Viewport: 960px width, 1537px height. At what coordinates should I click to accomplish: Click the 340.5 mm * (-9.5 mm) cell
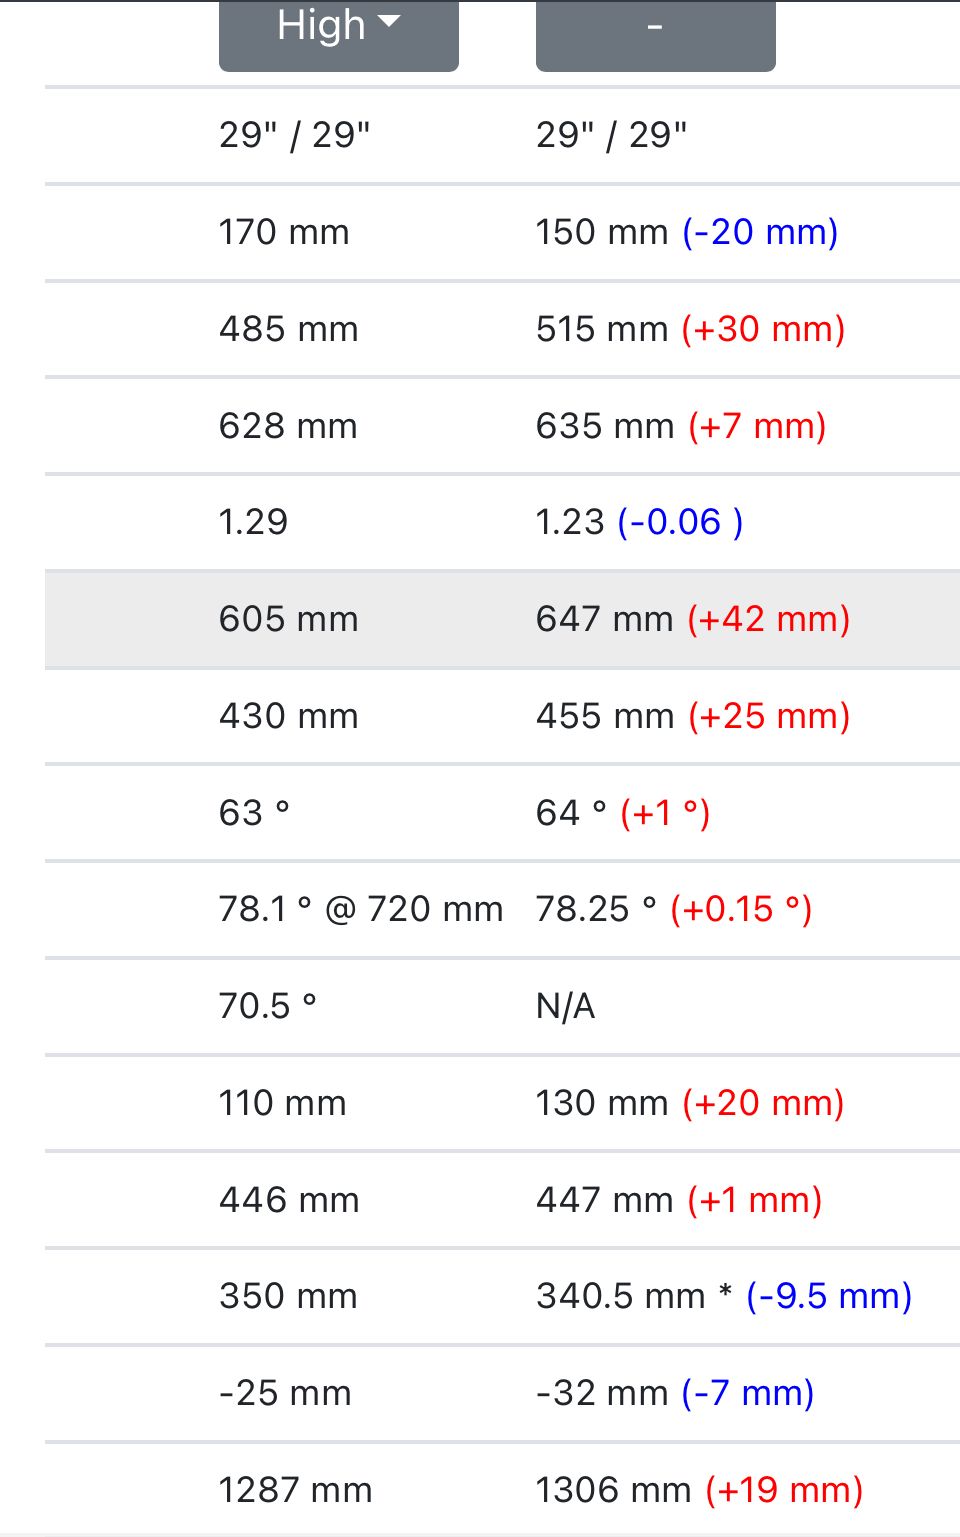[x=723, y=1296]
